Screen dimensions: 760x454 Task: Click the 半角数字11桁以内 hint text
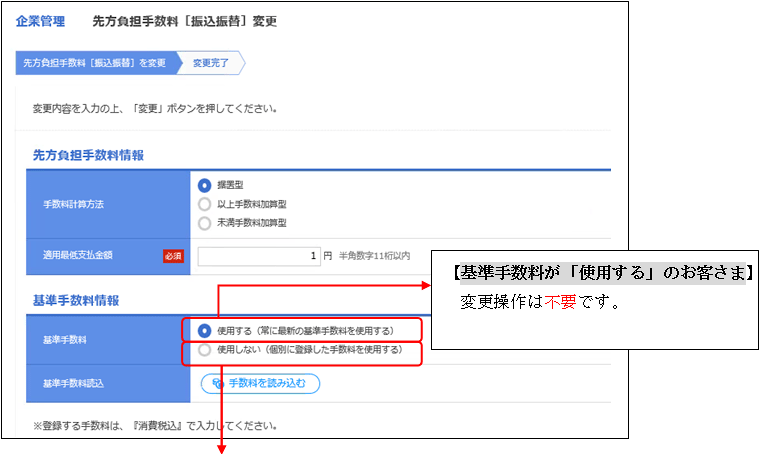click(374, 256)
